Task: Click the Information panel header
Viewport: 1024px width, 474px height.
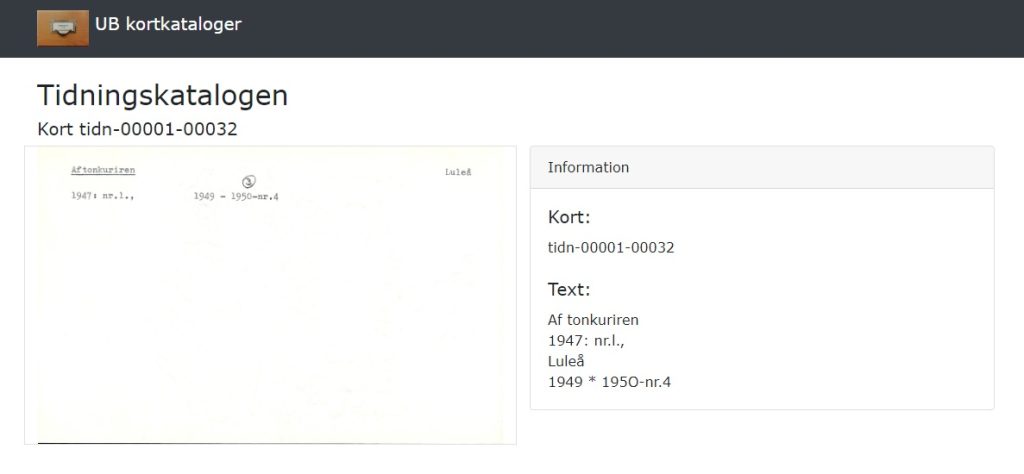Action: pos(762,168)
